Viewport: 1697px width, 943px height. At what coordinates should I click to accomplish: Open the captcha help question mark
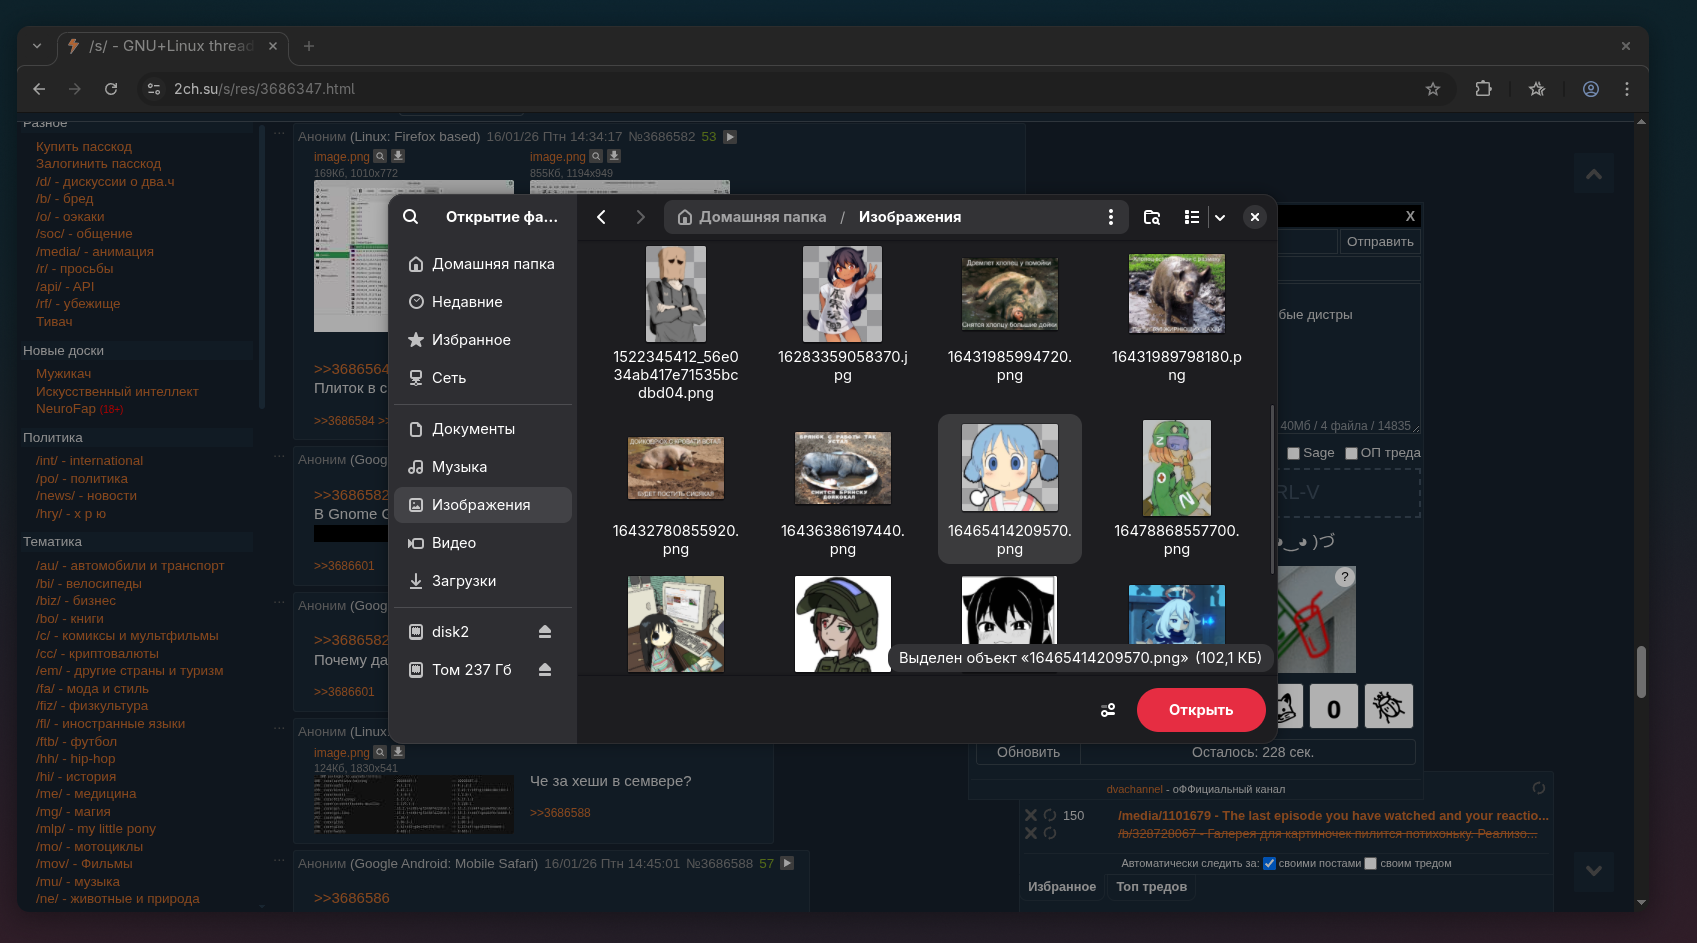point(1345,577)
